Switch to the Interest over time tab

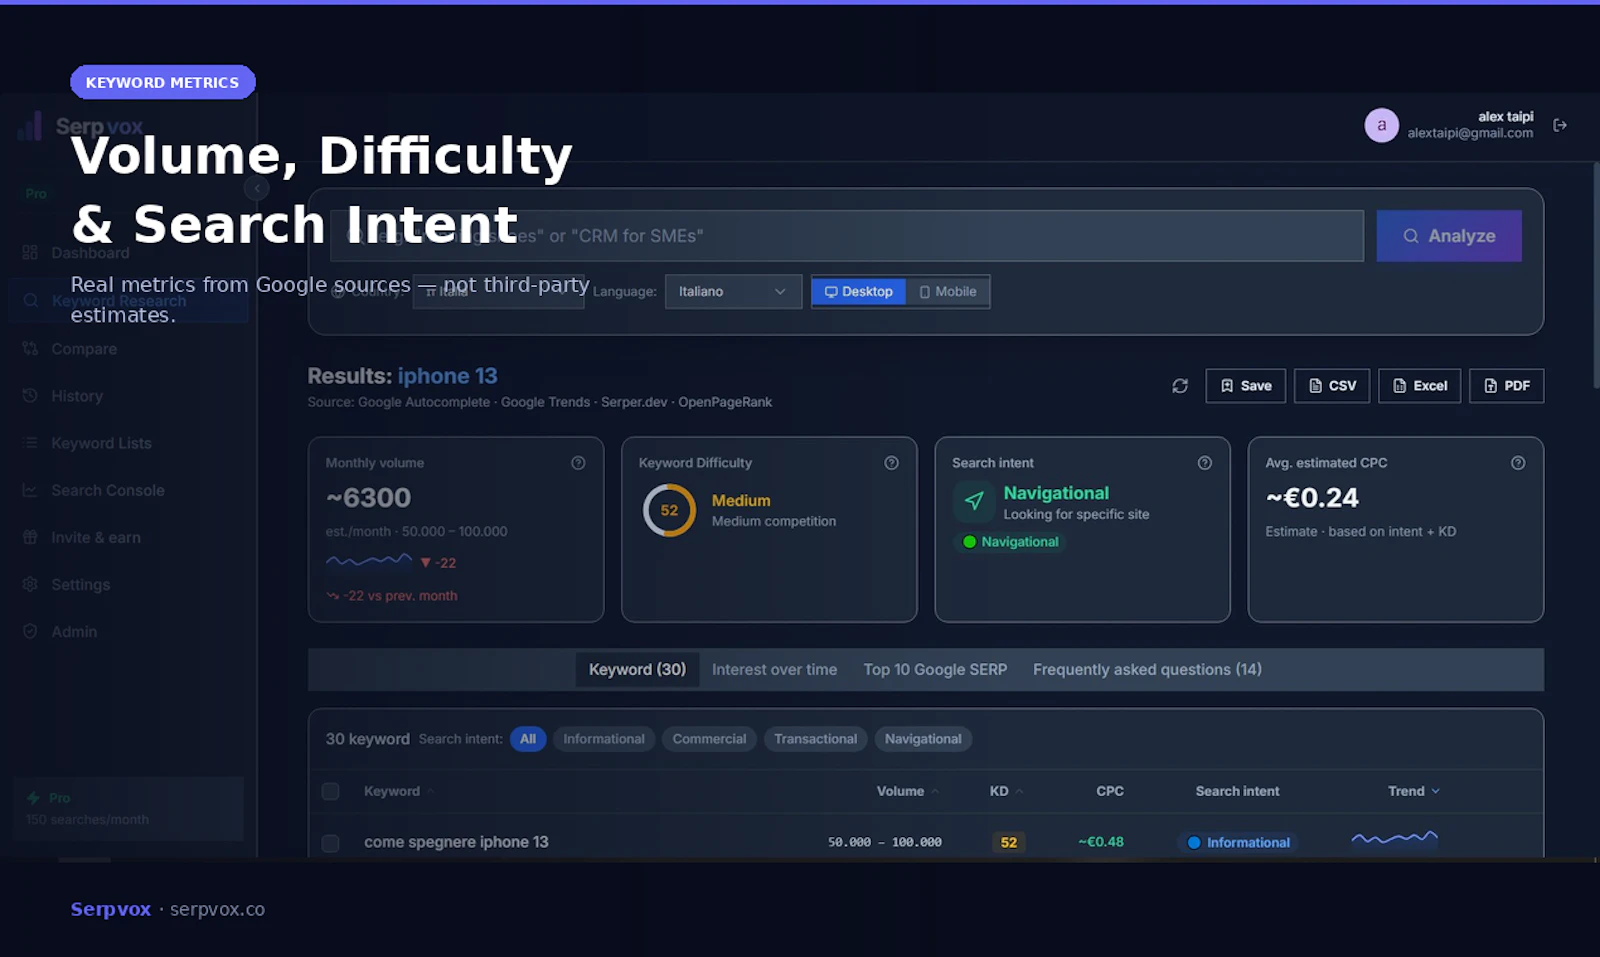[x=774, y=670]
